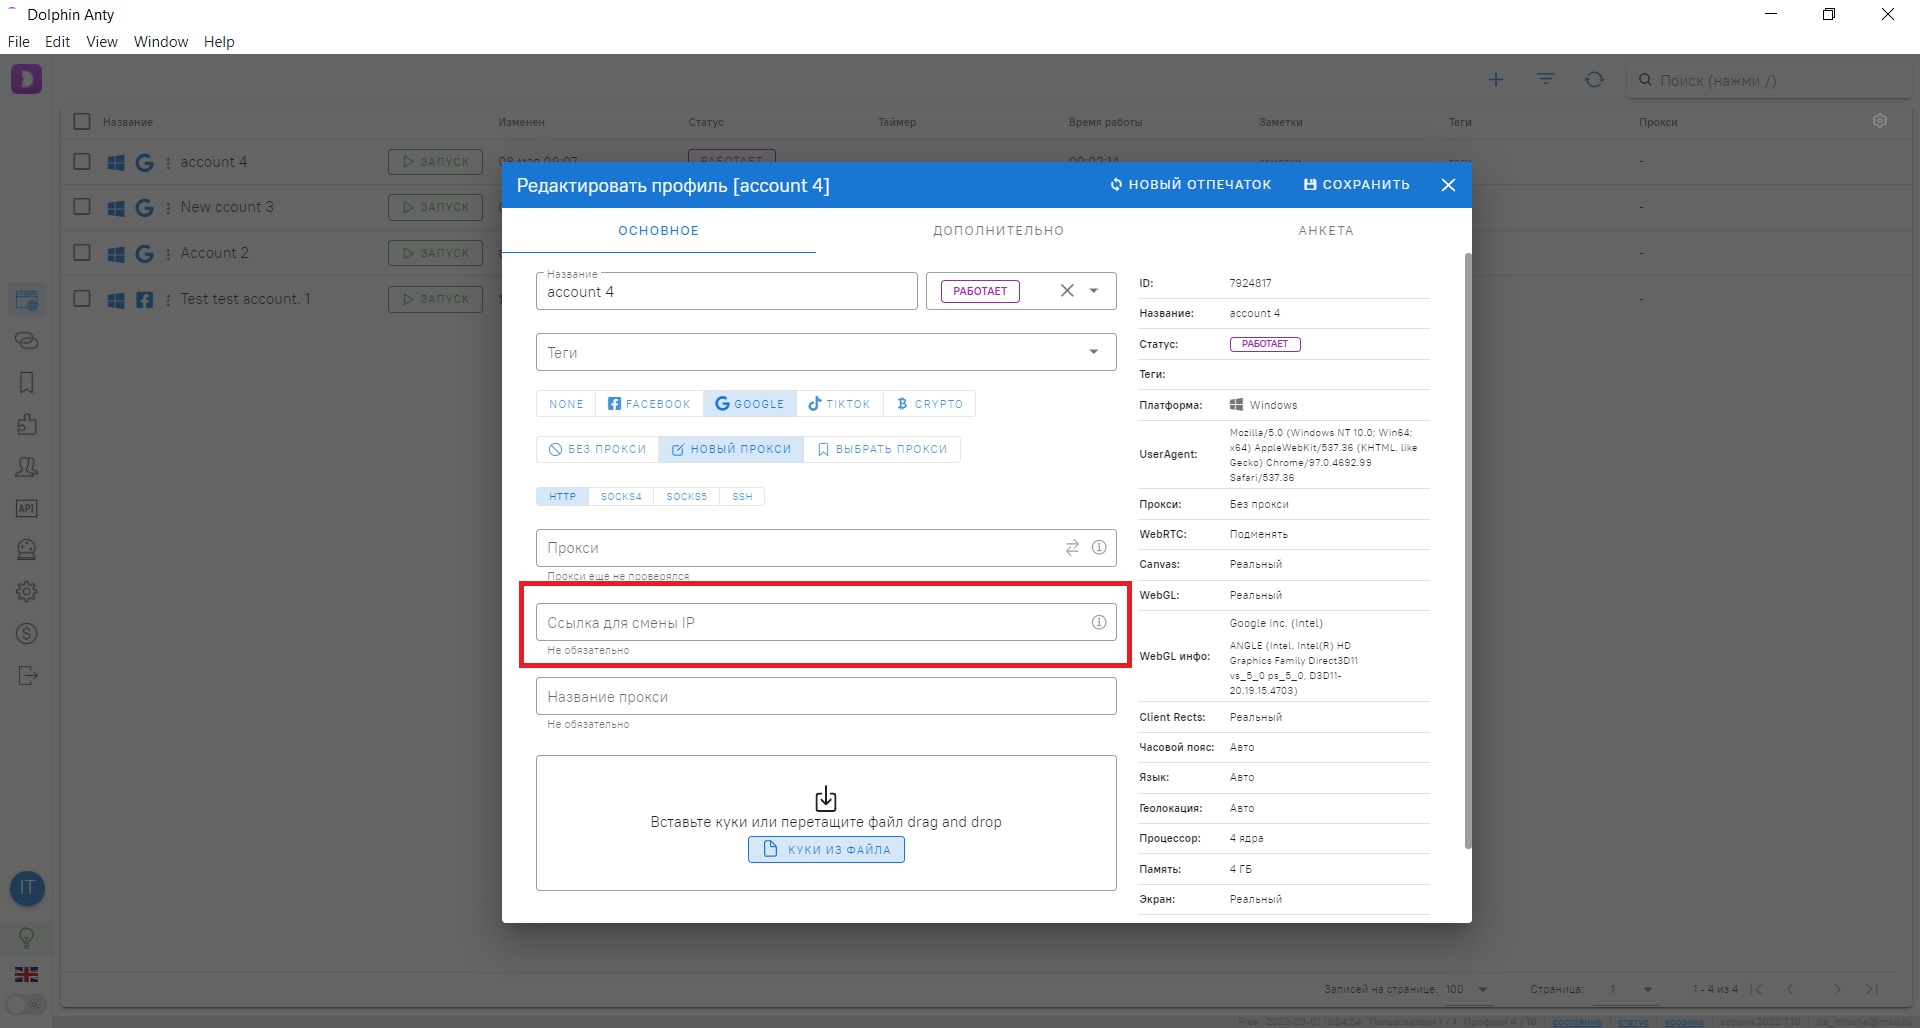Click the add profile plus icon
The height and width of the screenshot is (1028, 1920).
1496,80
